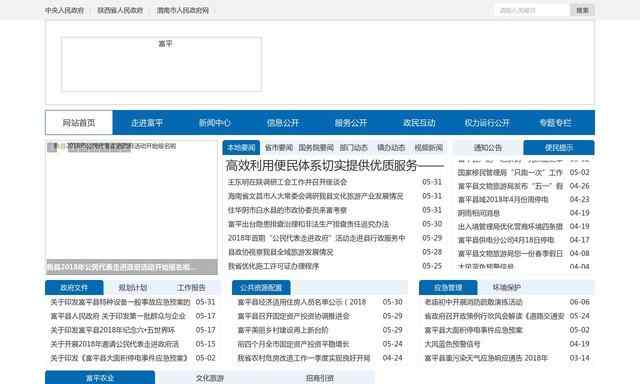The image size is (640, 384).
Task: Open the 美丽乡村建设 item
Action: [x=283, y=330]
